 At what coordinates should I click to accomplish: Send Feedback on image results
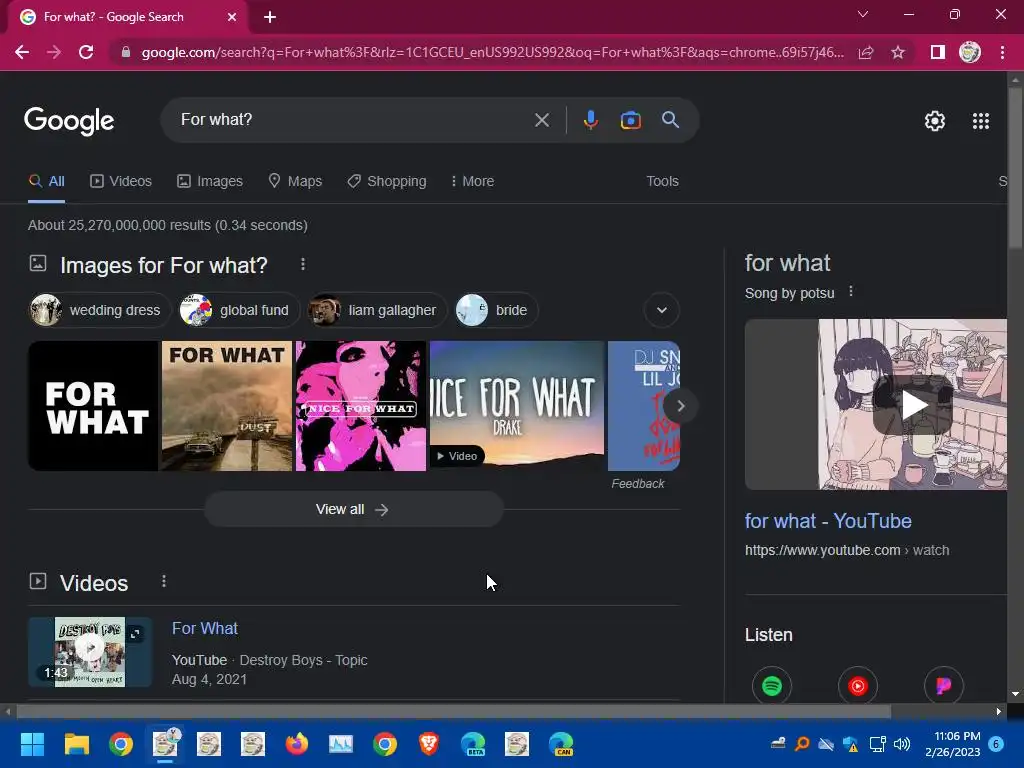[637, 484]
